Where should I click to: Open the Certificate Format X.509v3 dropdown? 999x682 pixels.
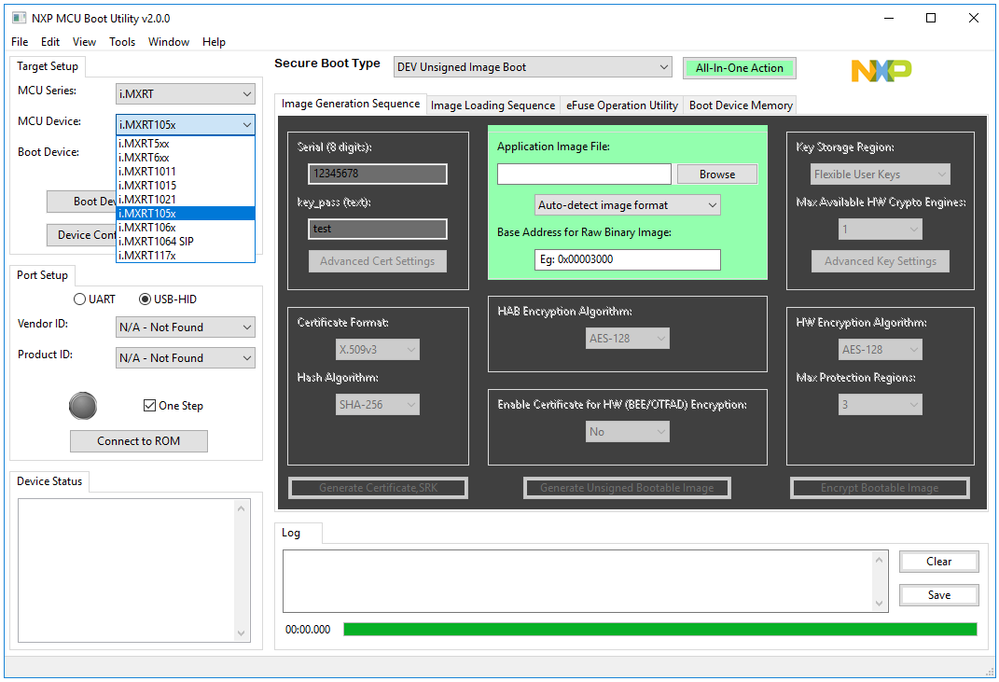coord(377,349)
